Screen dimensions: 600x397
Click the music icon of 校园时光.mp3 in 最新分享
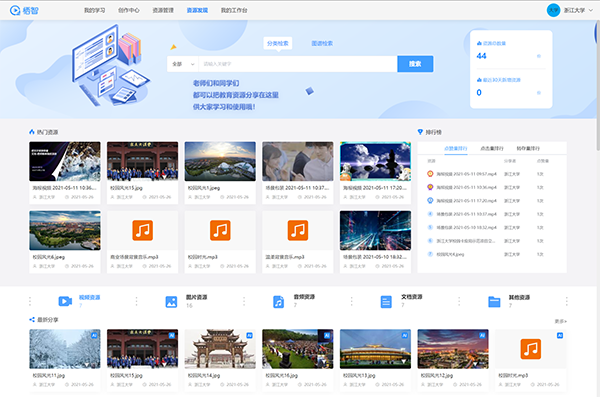pos(531,349)
